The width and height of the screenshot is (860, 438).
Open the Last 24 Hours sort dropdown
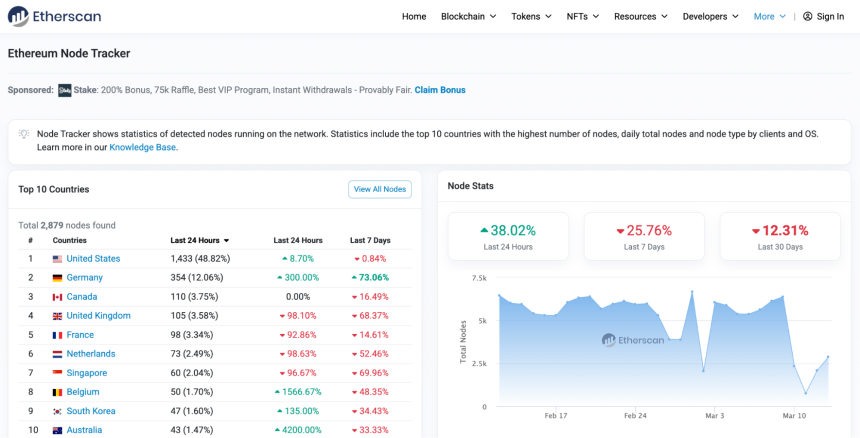click(x=200, y=240)
